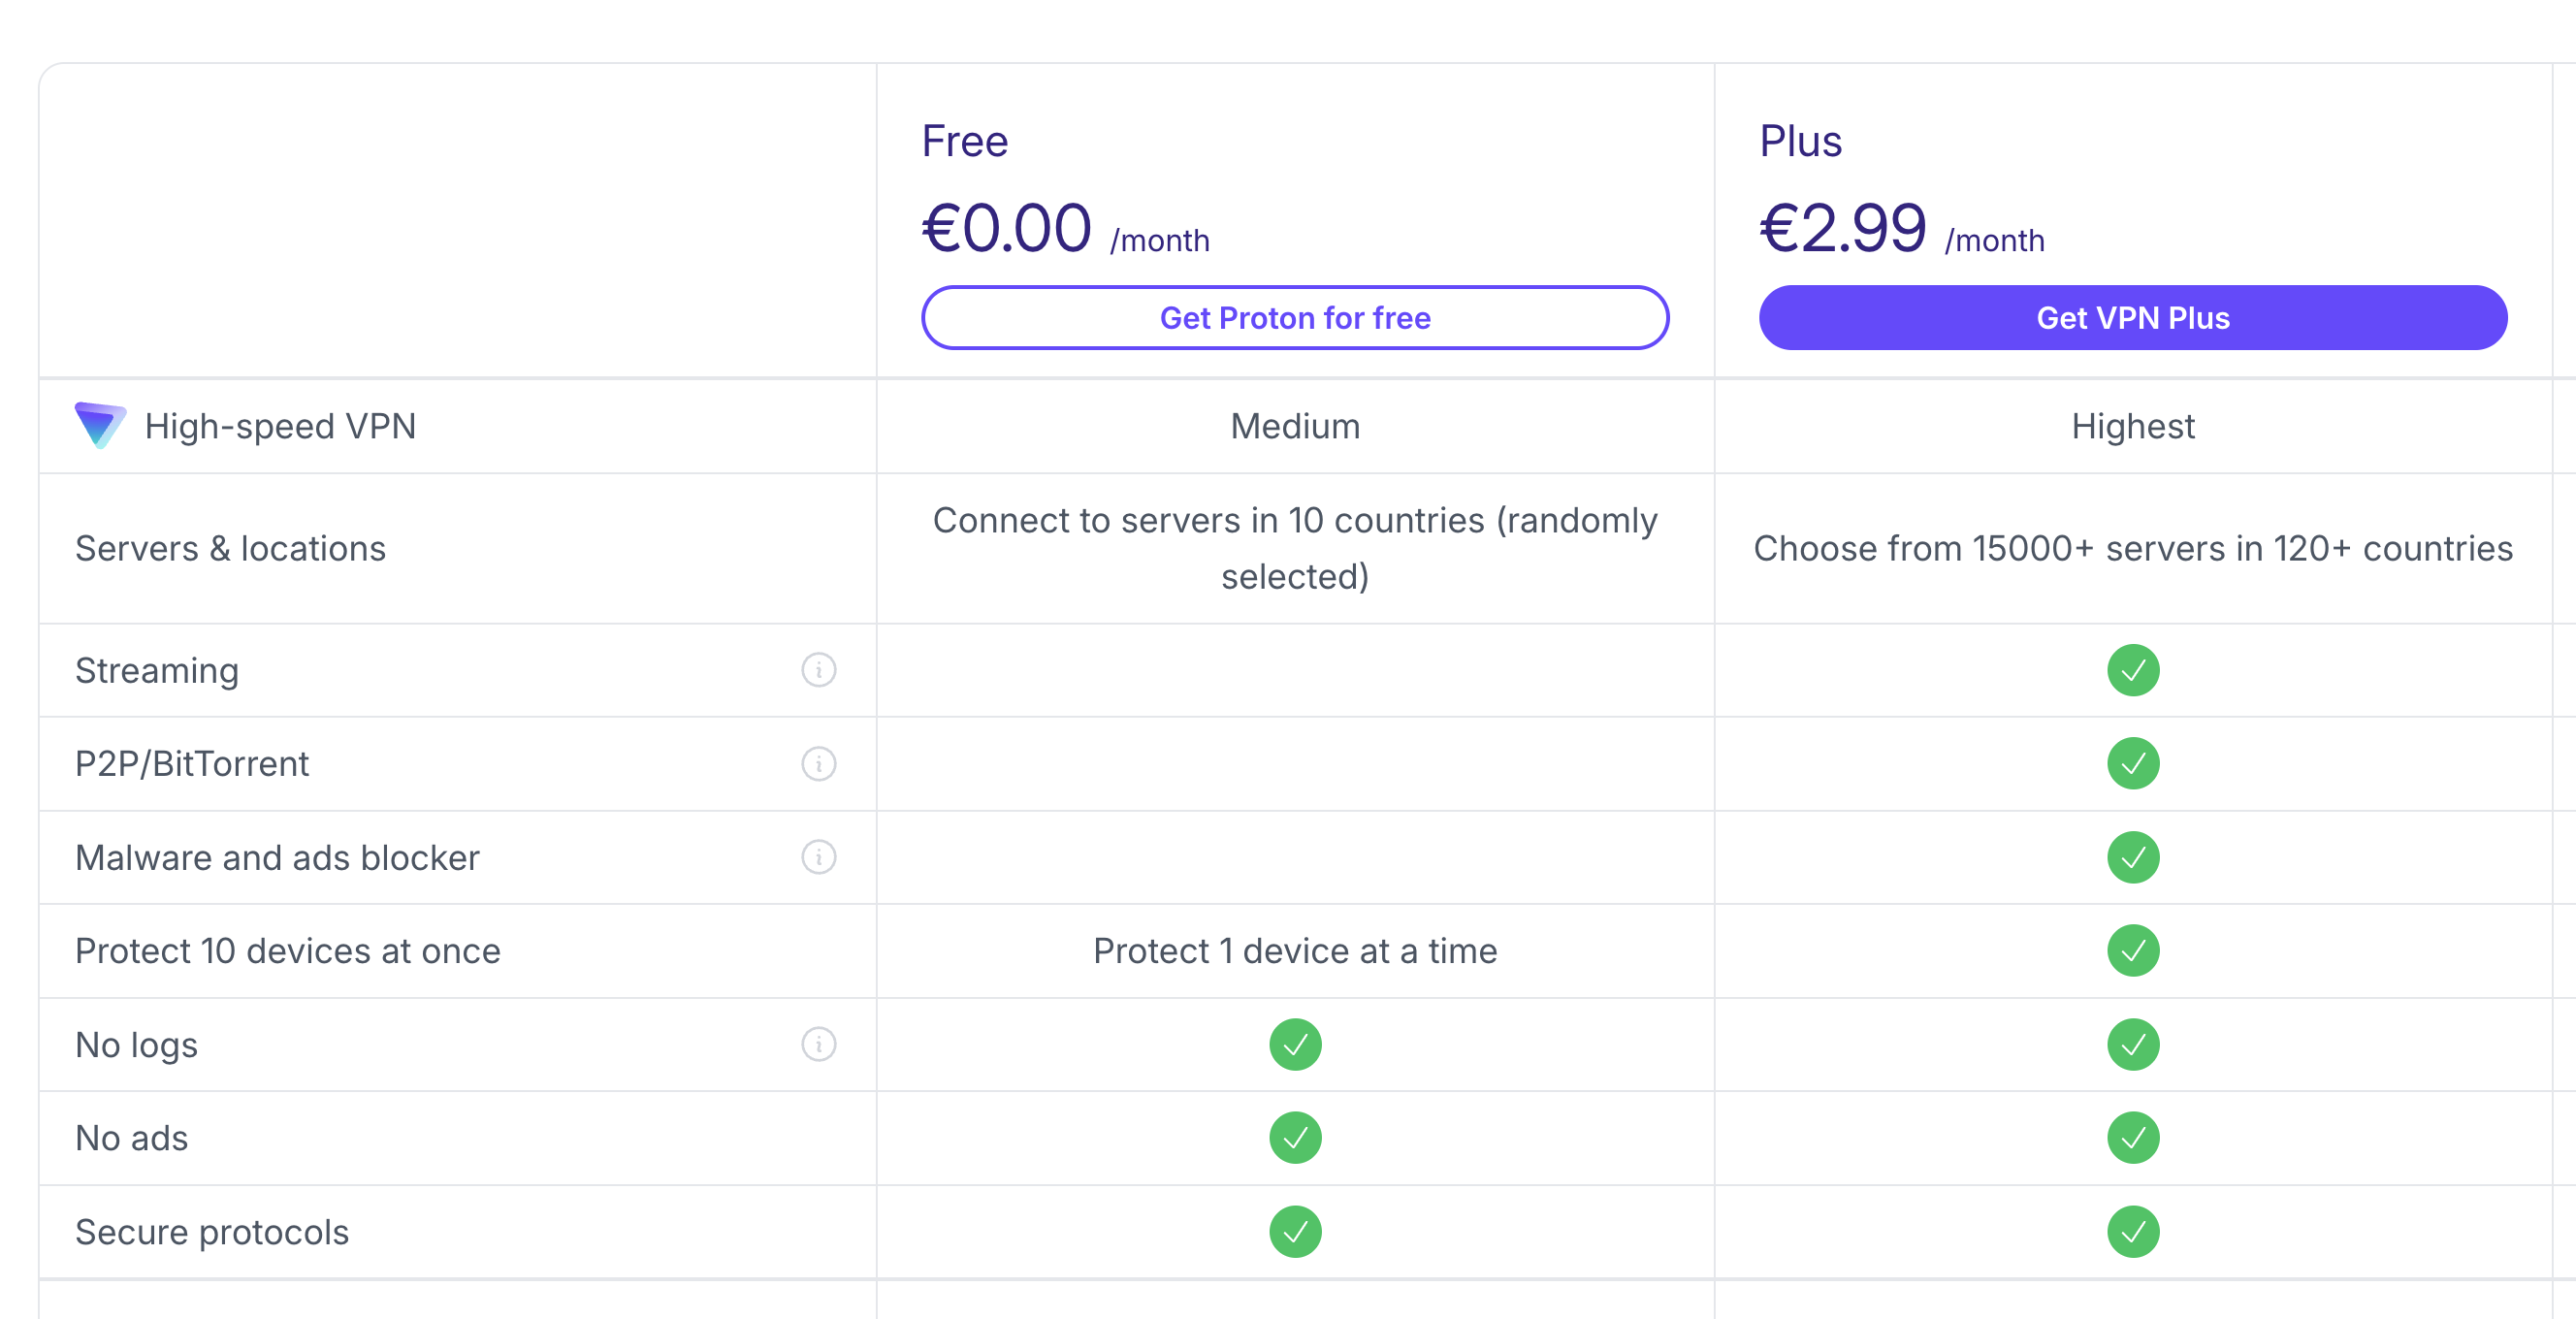This screenshot has height=1319, width=2576.
Task: Open the P2P/BitTorrent info icon
Action: (818, 764)
